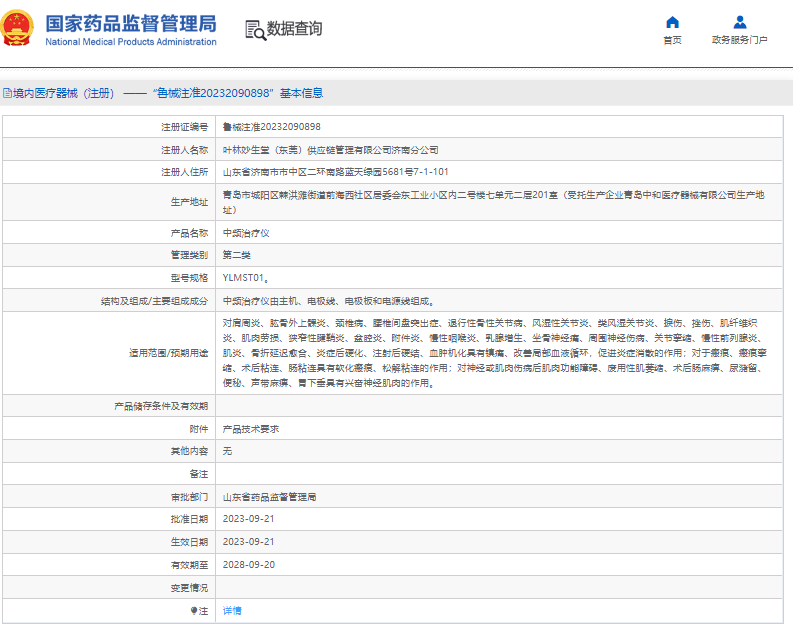The height and width of the screenshot is (631, 793).
Task: Select 其他内容 value 无
Action: (228, 451)
